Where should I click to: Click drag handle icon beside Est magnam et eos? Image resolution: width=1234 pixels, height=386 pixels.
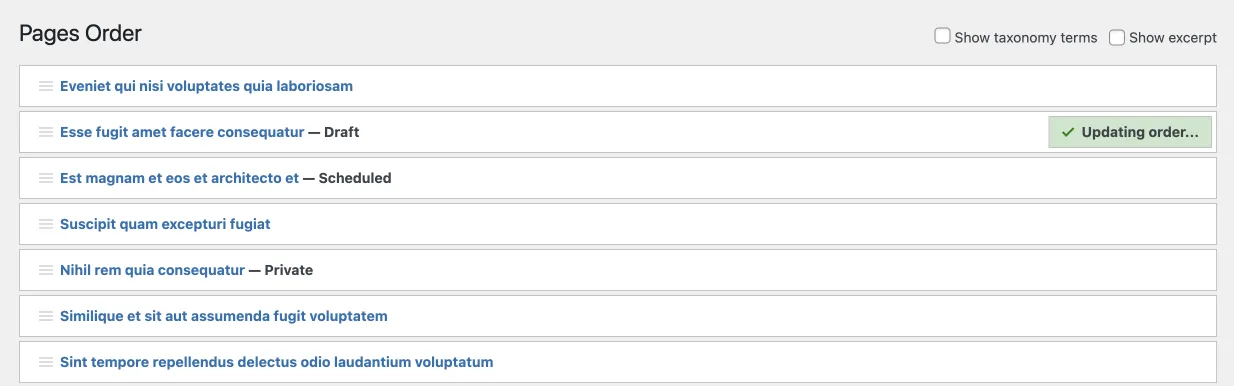[45, 178]
